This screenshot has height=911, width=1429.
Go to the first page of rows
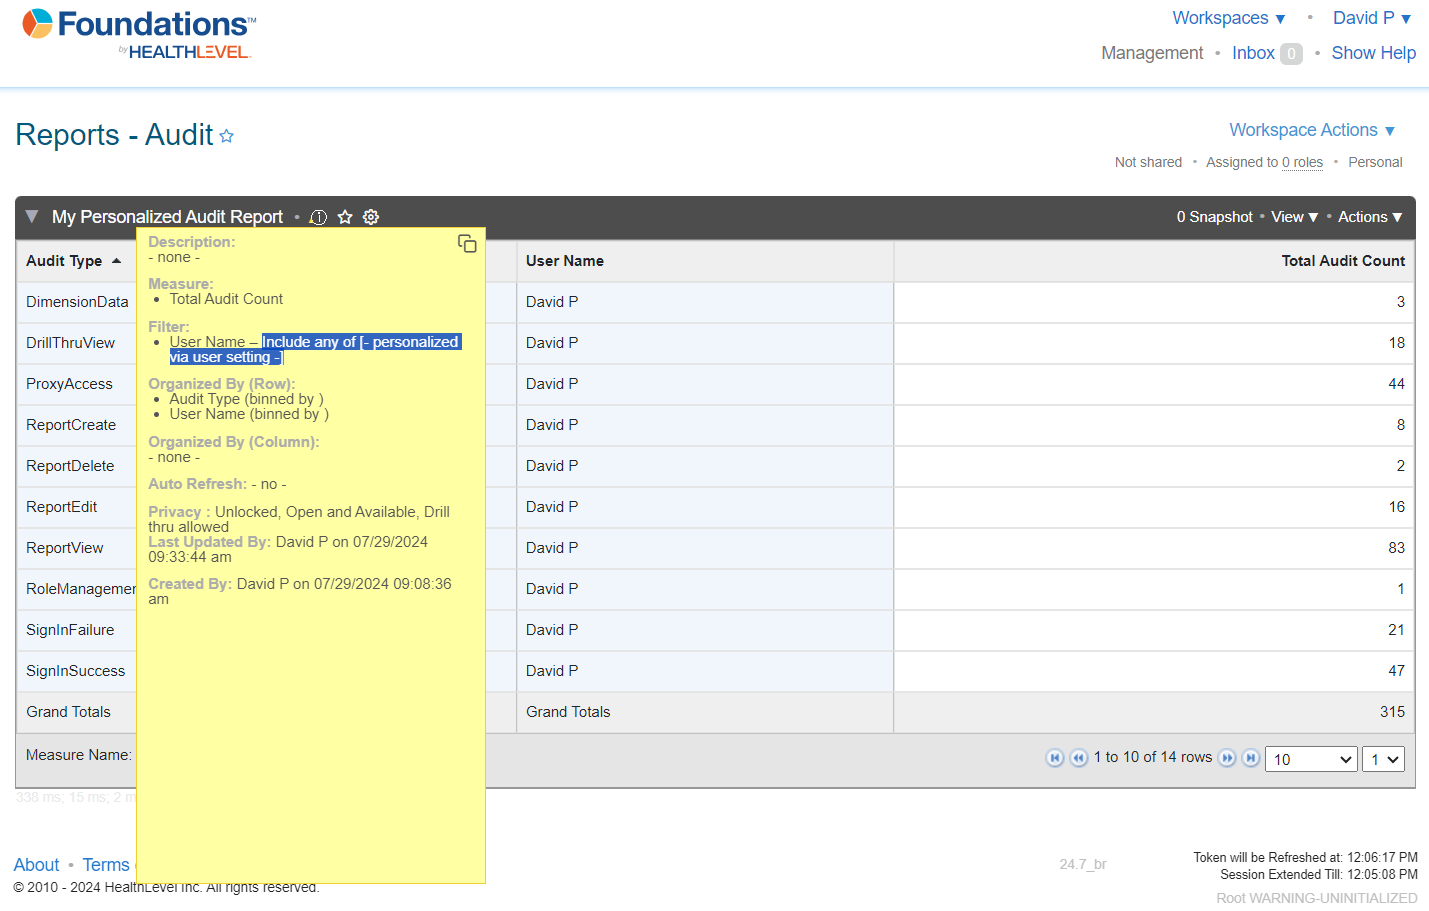tap(1054, 758)
